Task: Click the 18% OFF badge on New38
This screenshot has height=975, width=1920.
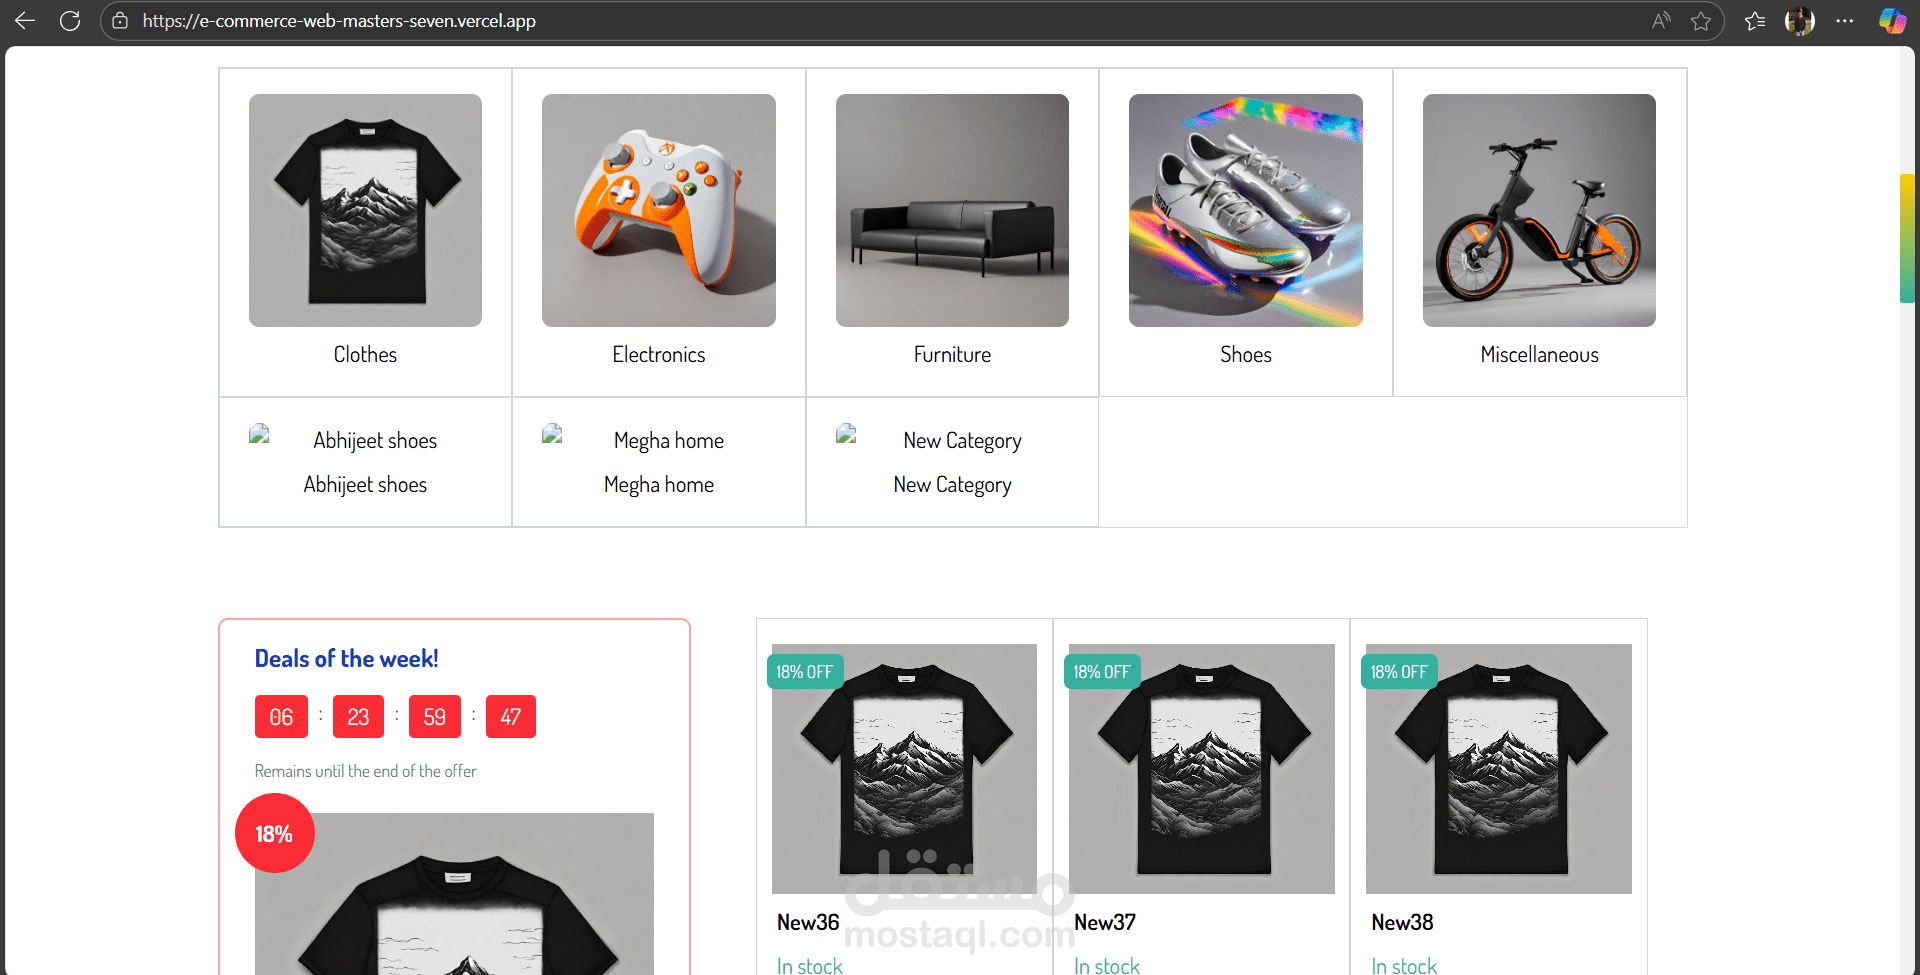Action: (1399, 672)
